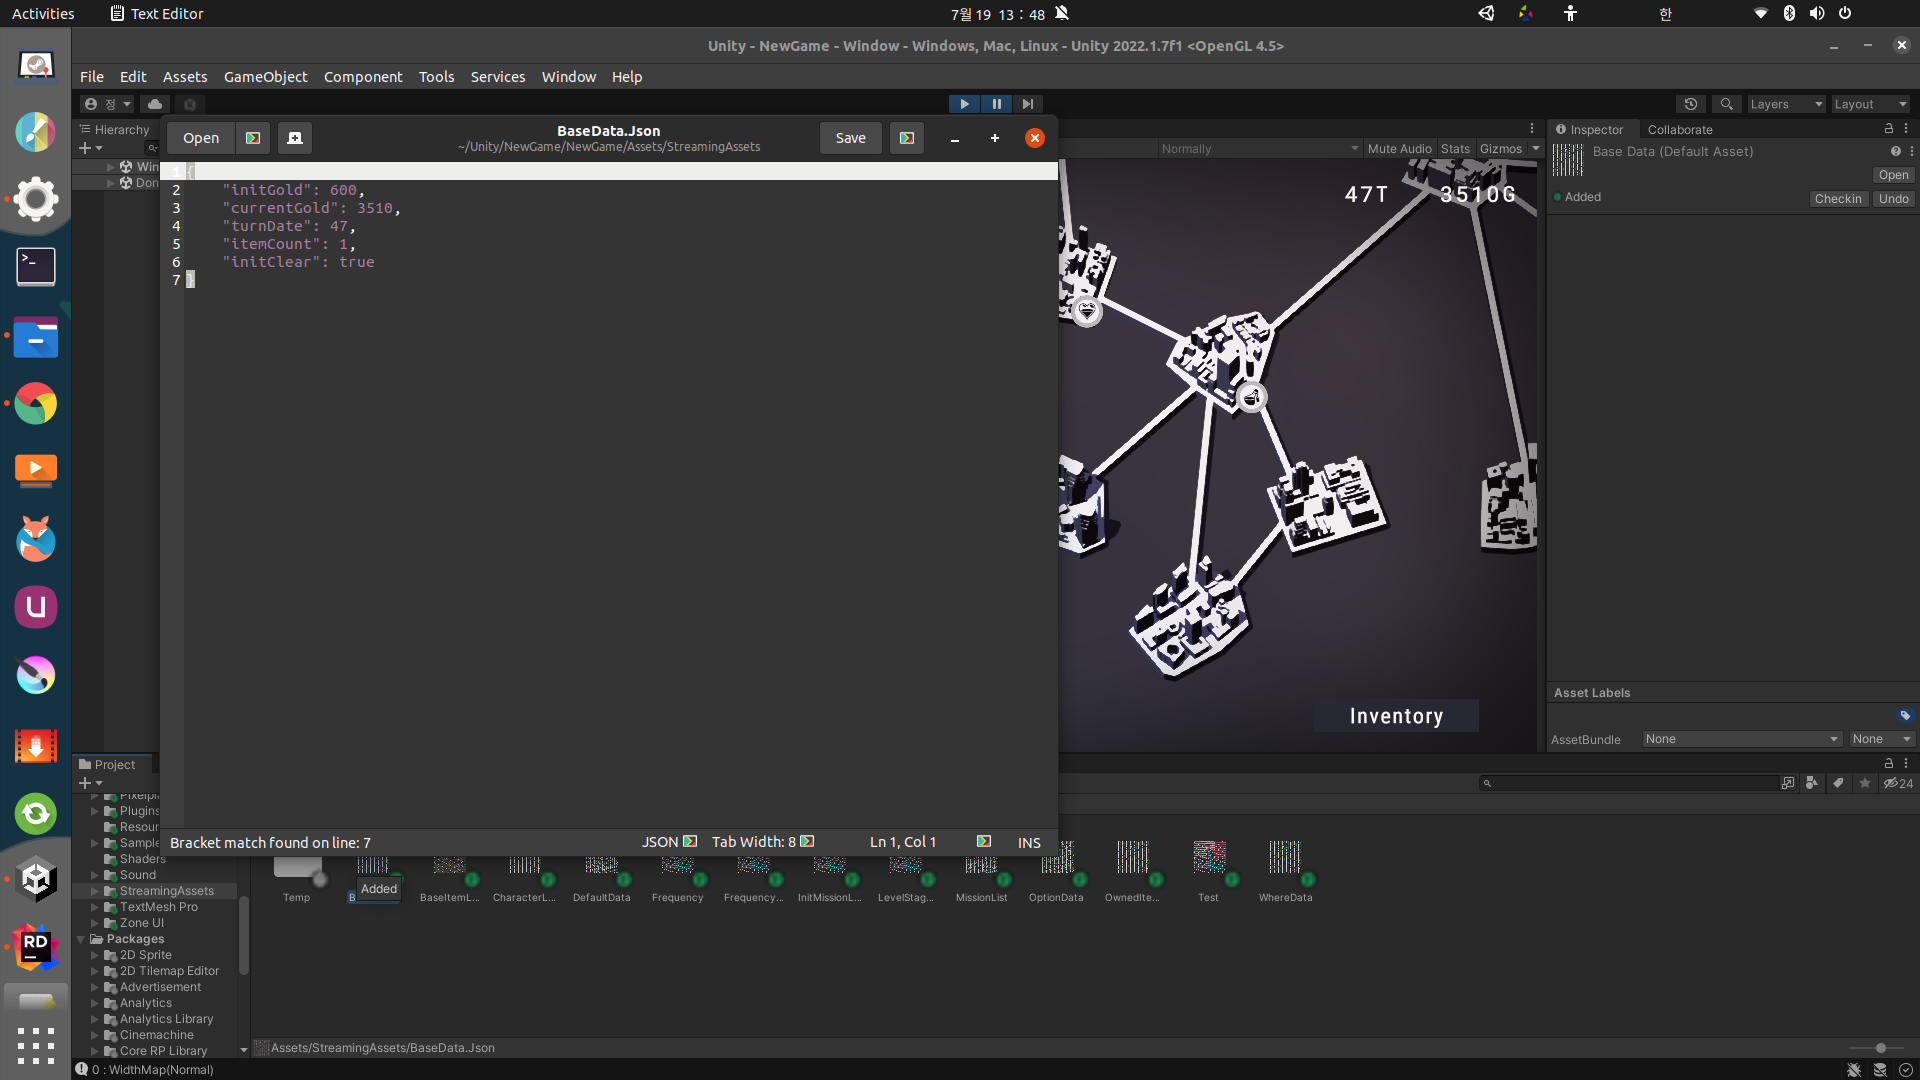Show Applications grid in dock
The image size is (1920, 1080).
pos(36,1045)
